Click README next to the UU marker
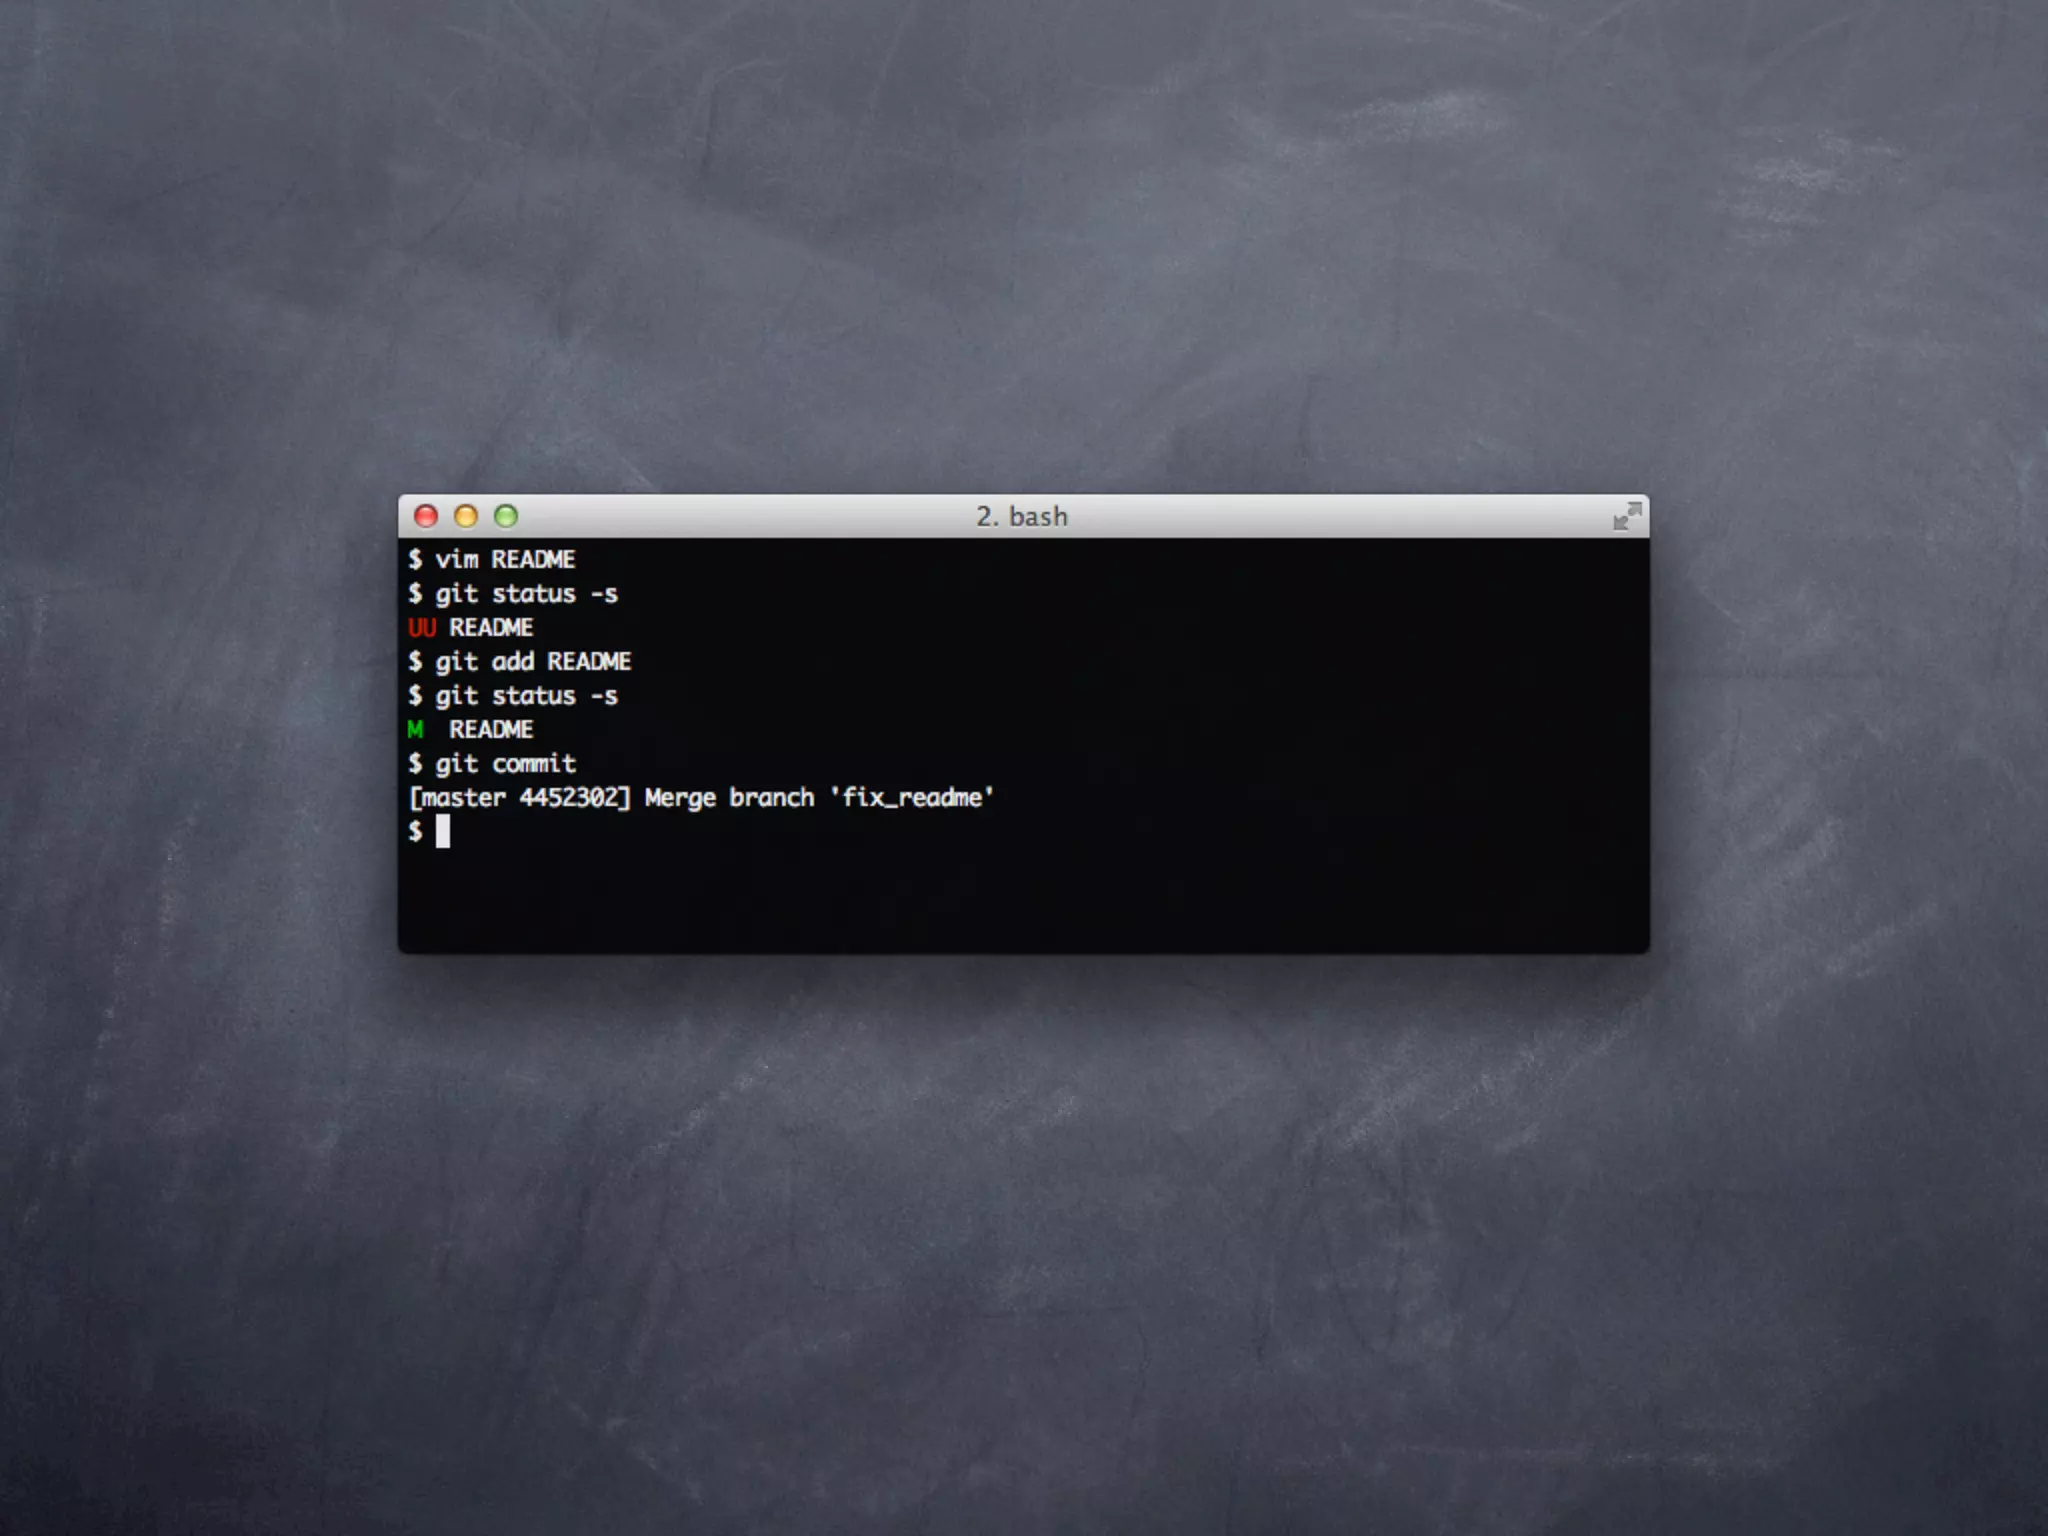The image size is (2048, 1536). click(x=491, y=628)
